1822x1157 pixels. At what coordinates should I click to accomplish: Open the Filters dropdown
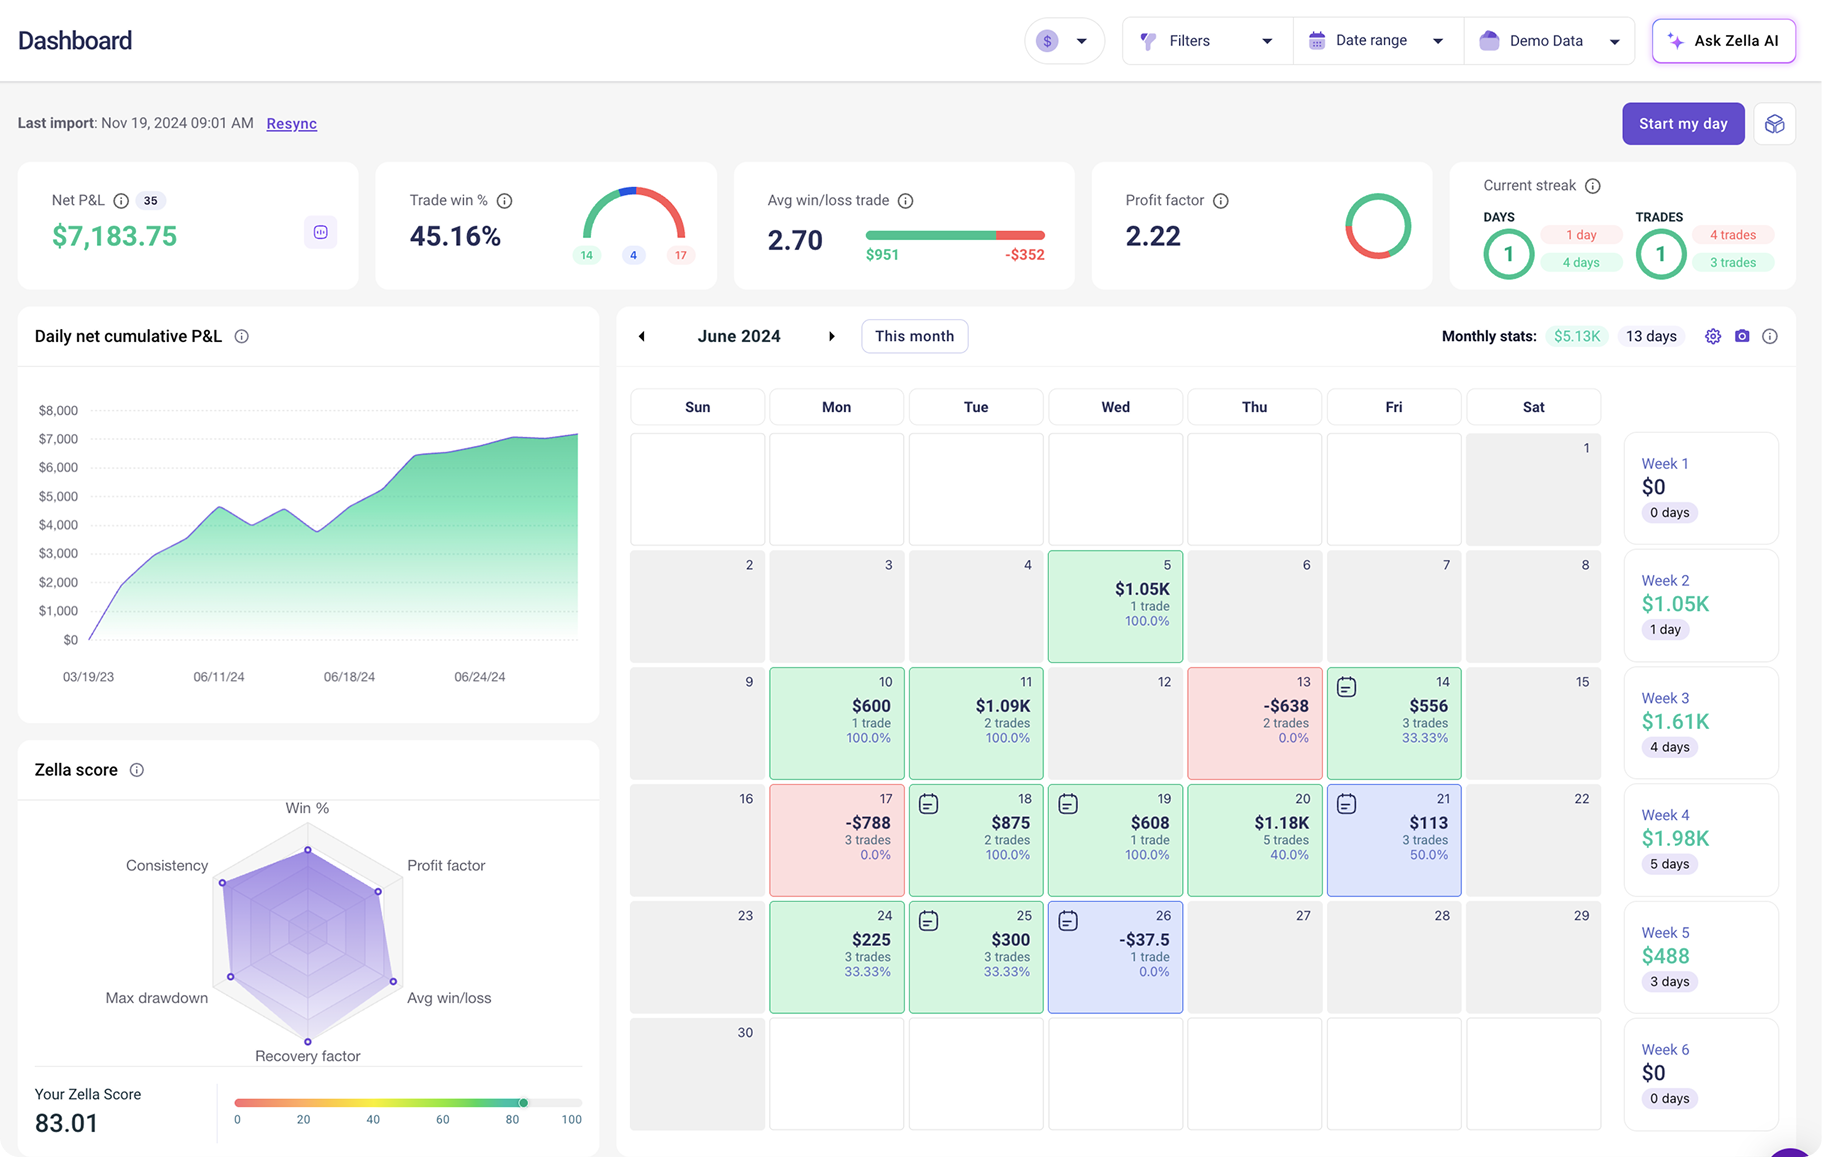click(x=1206, y=40)
